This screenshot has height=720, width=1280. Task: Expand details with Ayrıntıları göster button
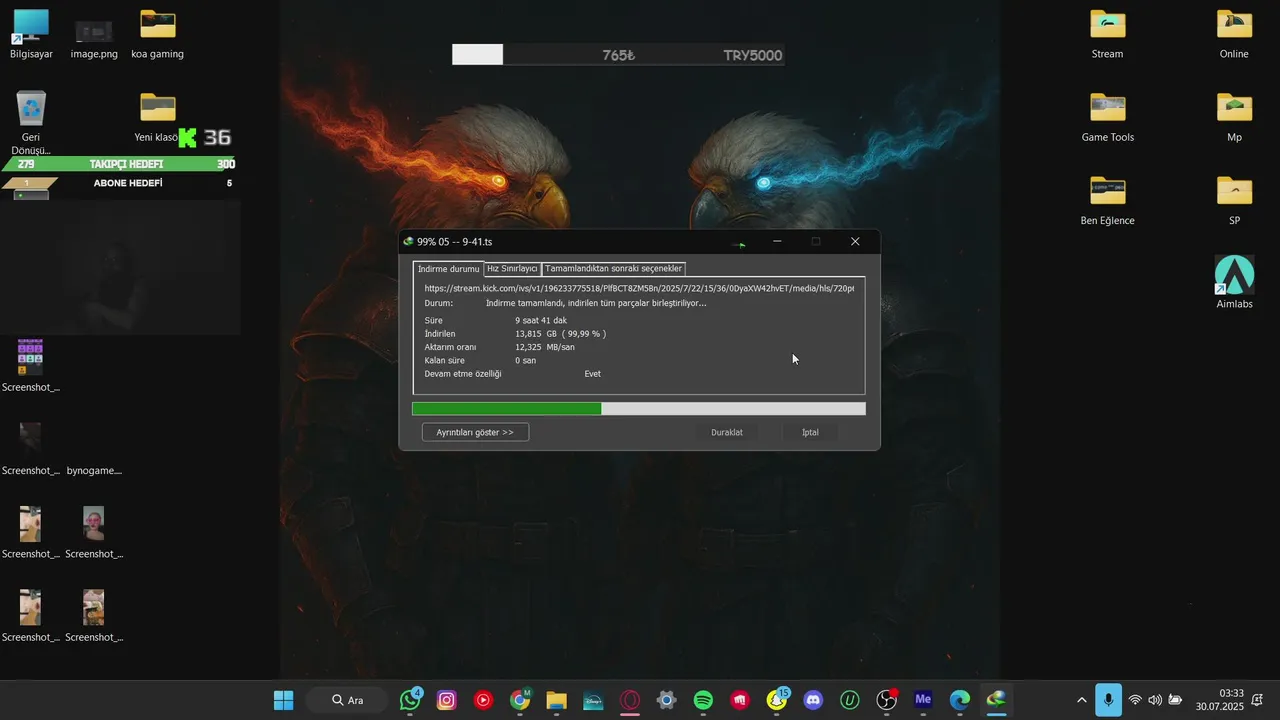[475, 432]
